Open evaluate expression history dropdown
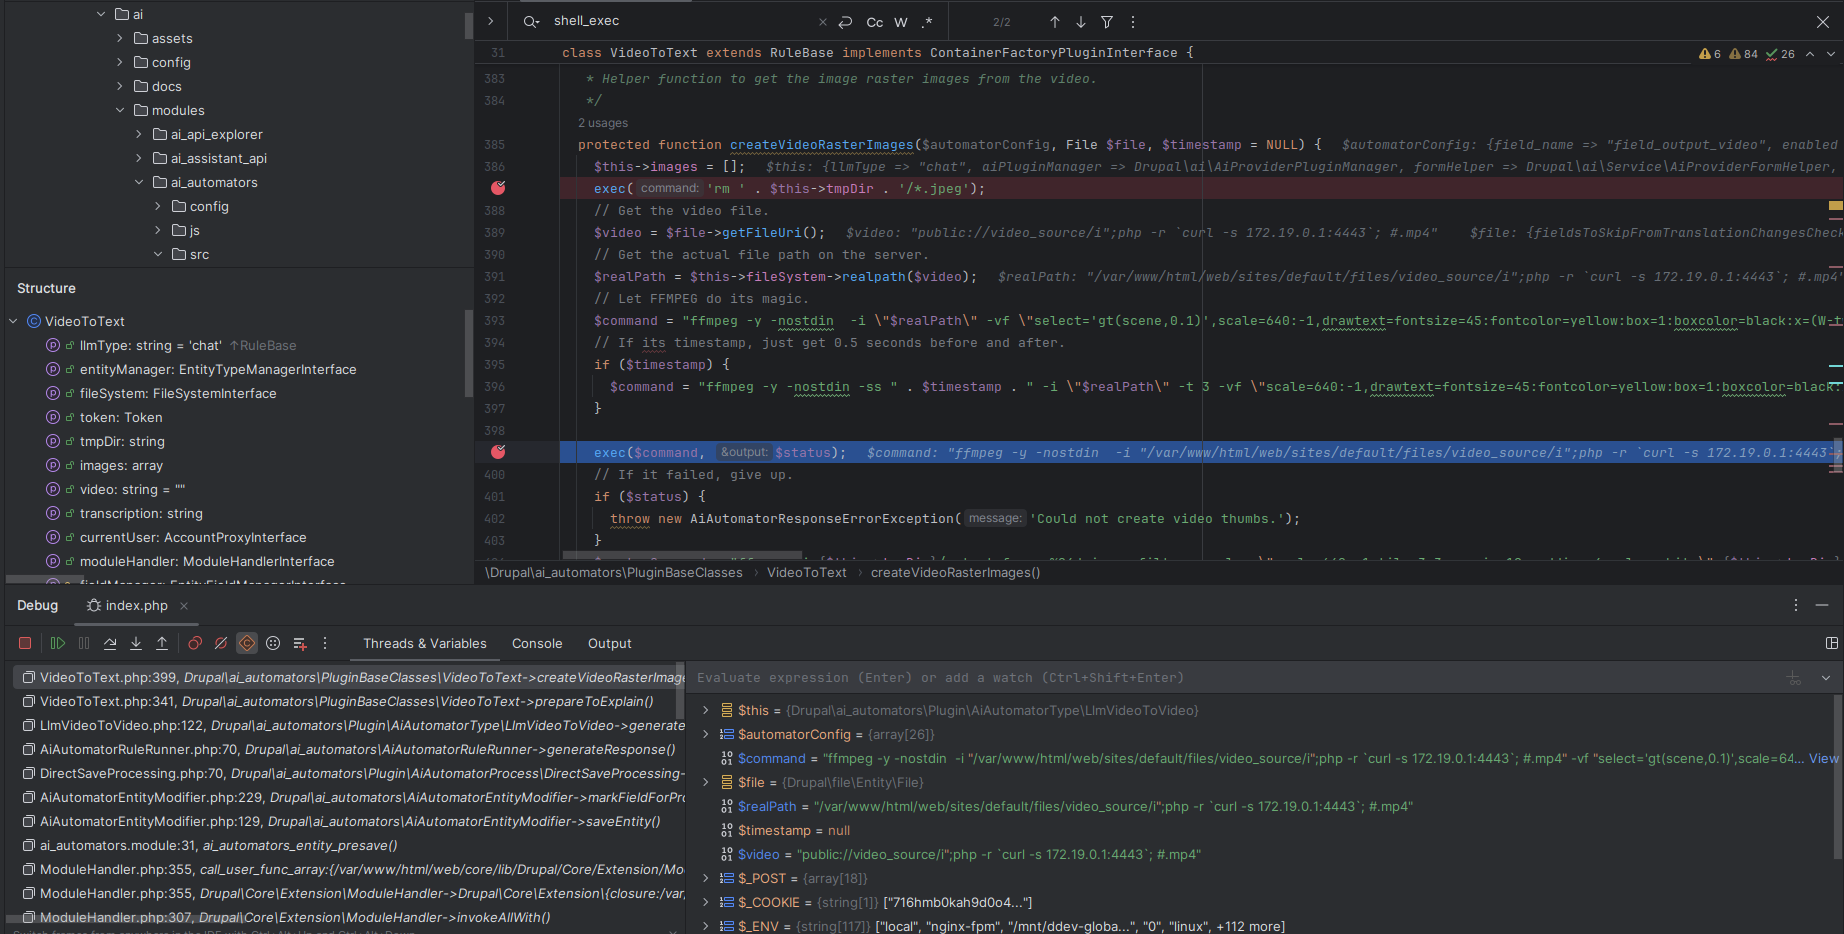1844x934 pixels. tap(1826, 678)
